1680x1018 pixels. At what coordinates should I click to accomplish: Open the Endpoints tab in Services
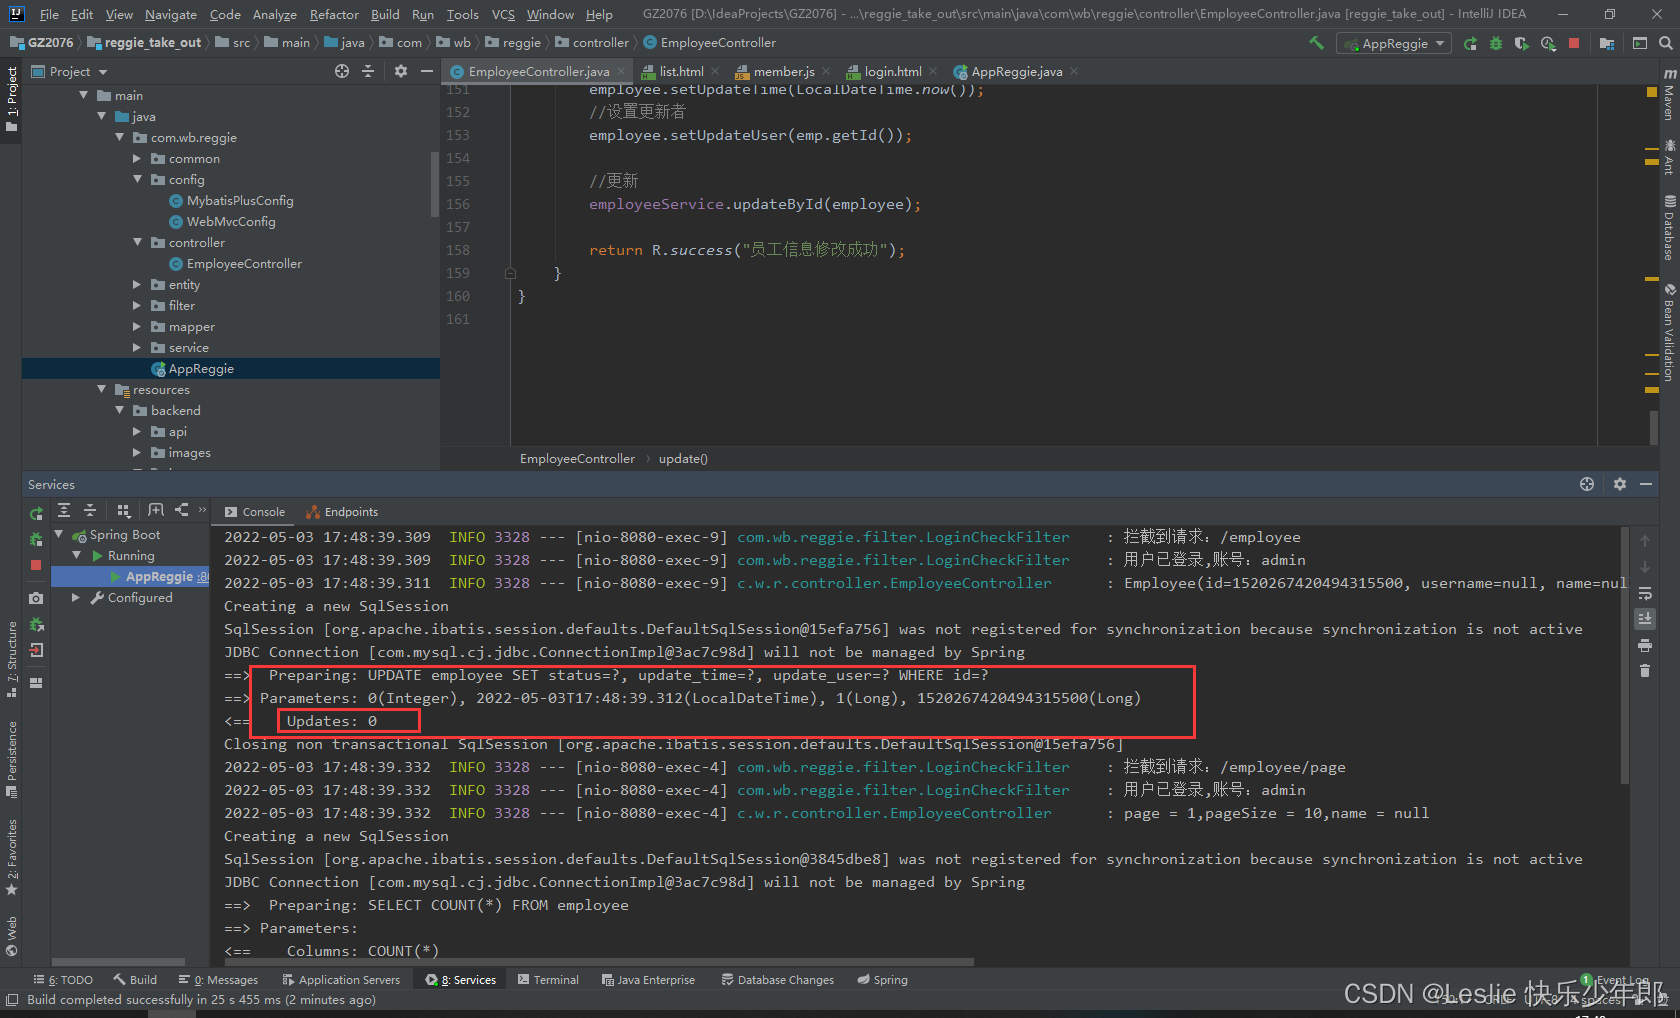click(342, 511)
